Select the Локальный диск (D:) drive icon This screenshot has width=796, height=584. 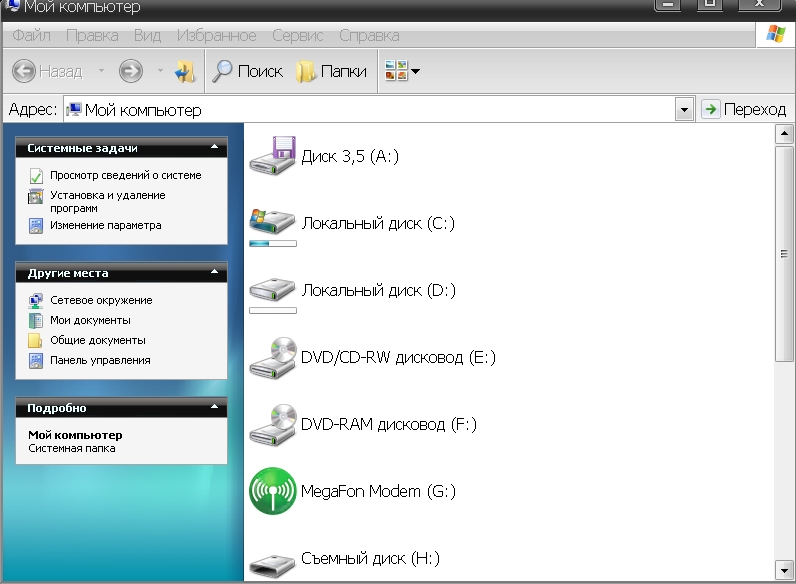point(273,288)
